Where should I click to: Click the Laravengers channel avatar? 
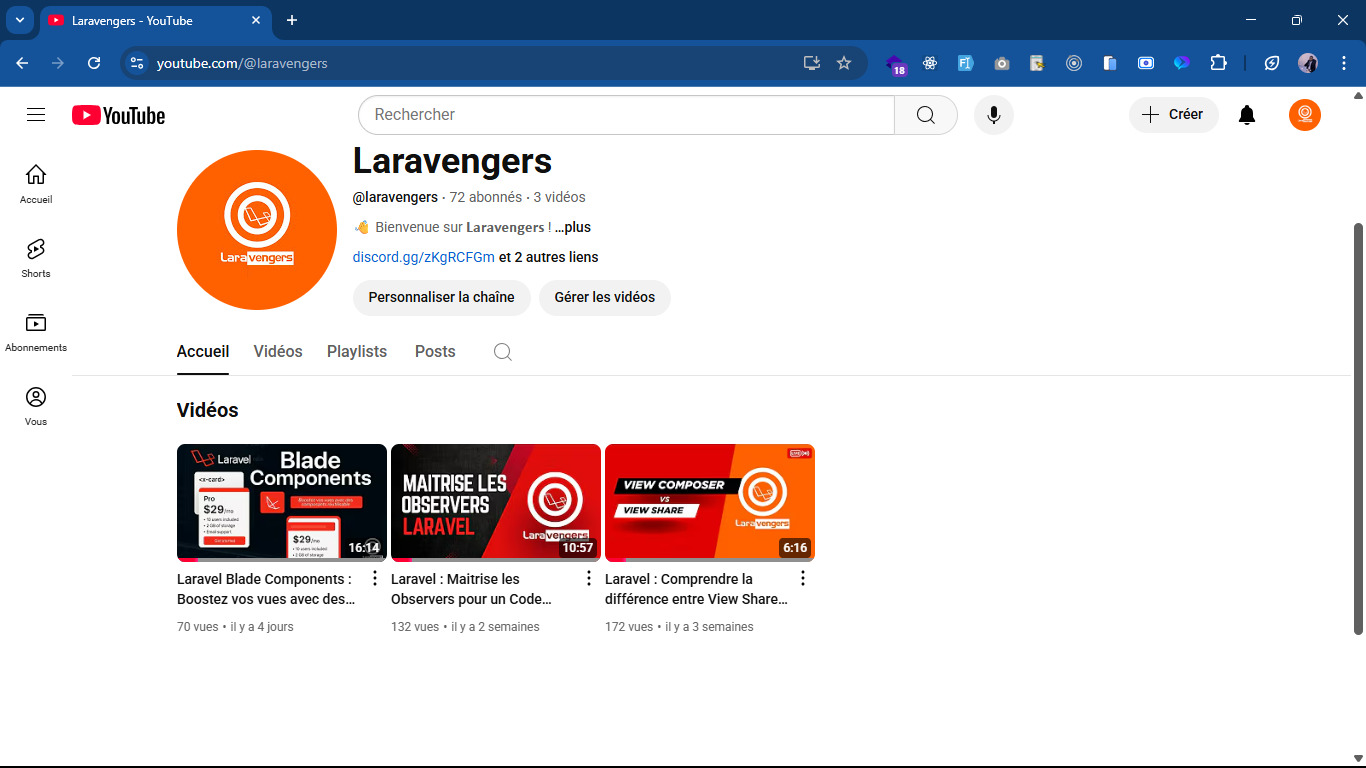257,230
